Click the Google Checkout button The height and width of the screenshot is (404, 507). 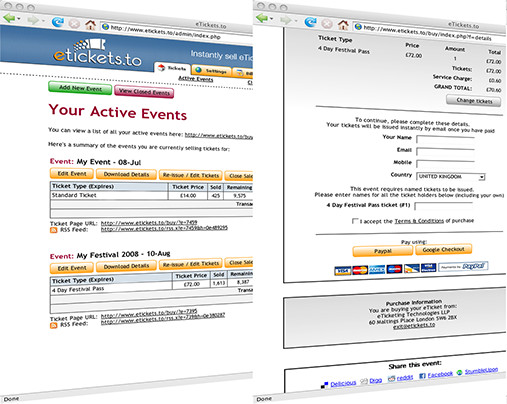[x=443, y=249]
